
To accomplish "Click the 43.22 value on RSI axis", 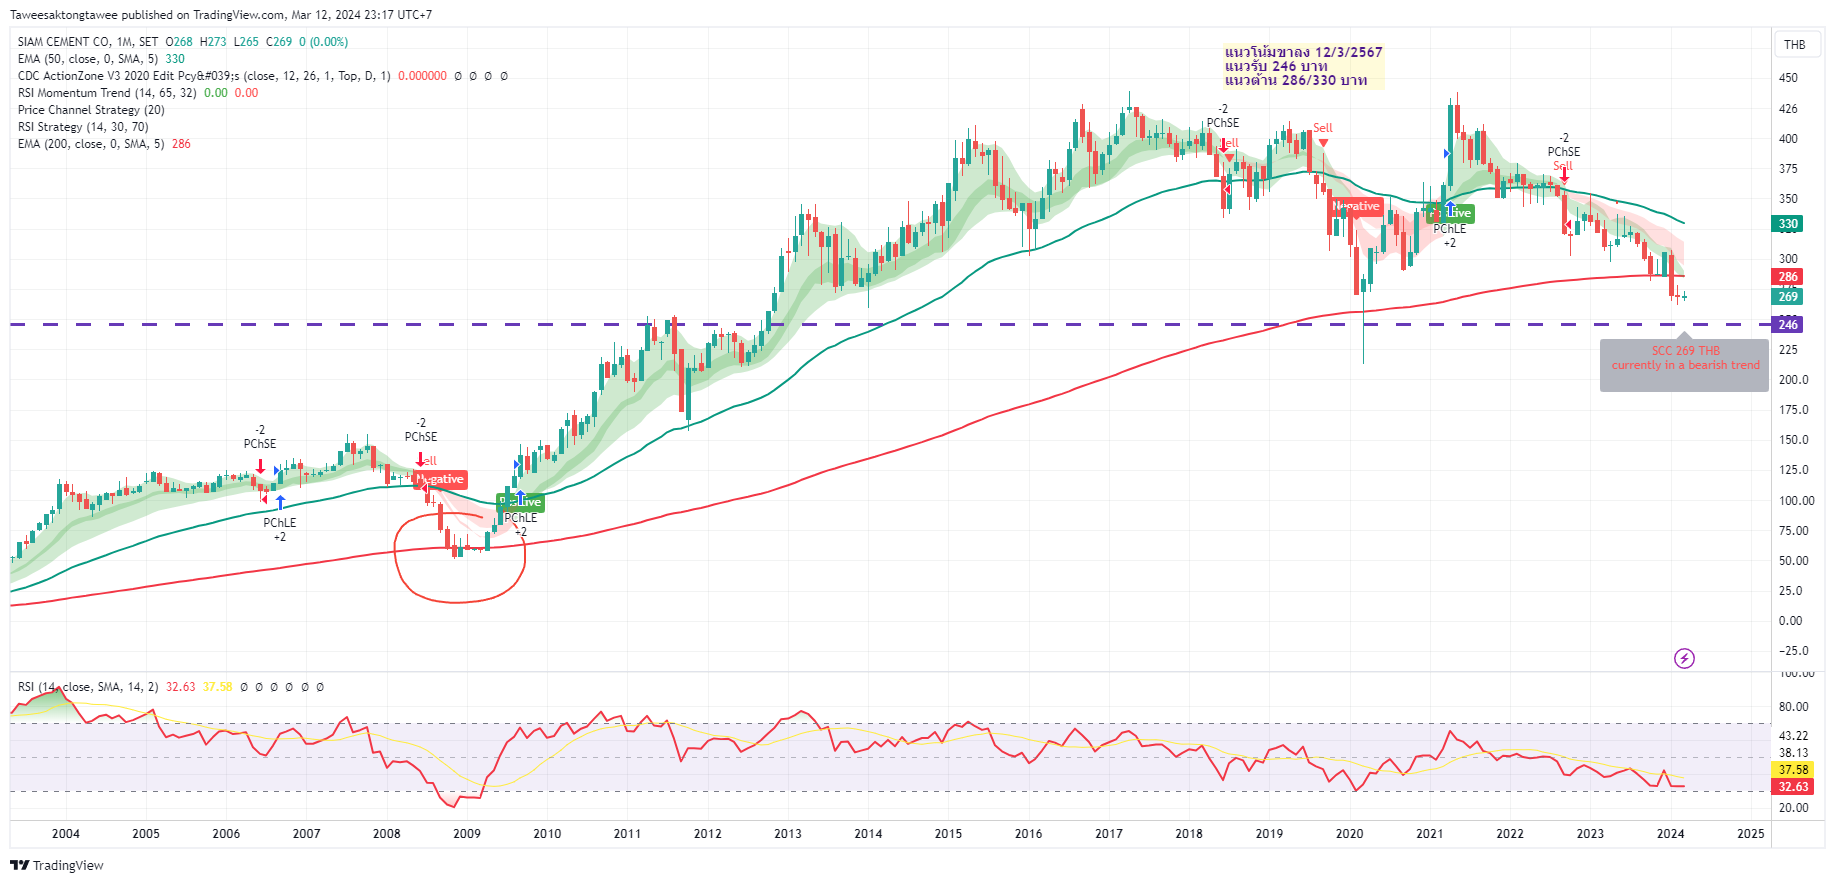I will pyautogui.click(x=1793, y=736).
